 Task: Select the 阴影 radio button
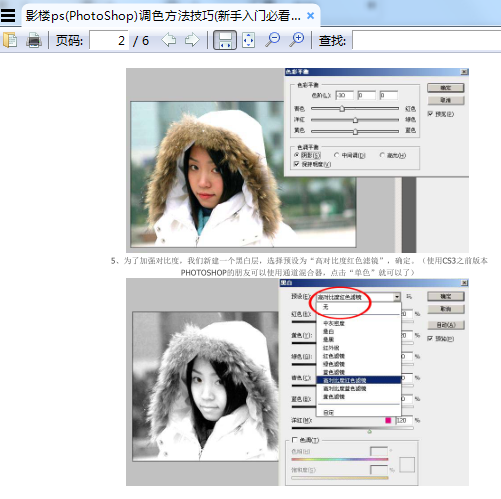click(x=296, y=155)
